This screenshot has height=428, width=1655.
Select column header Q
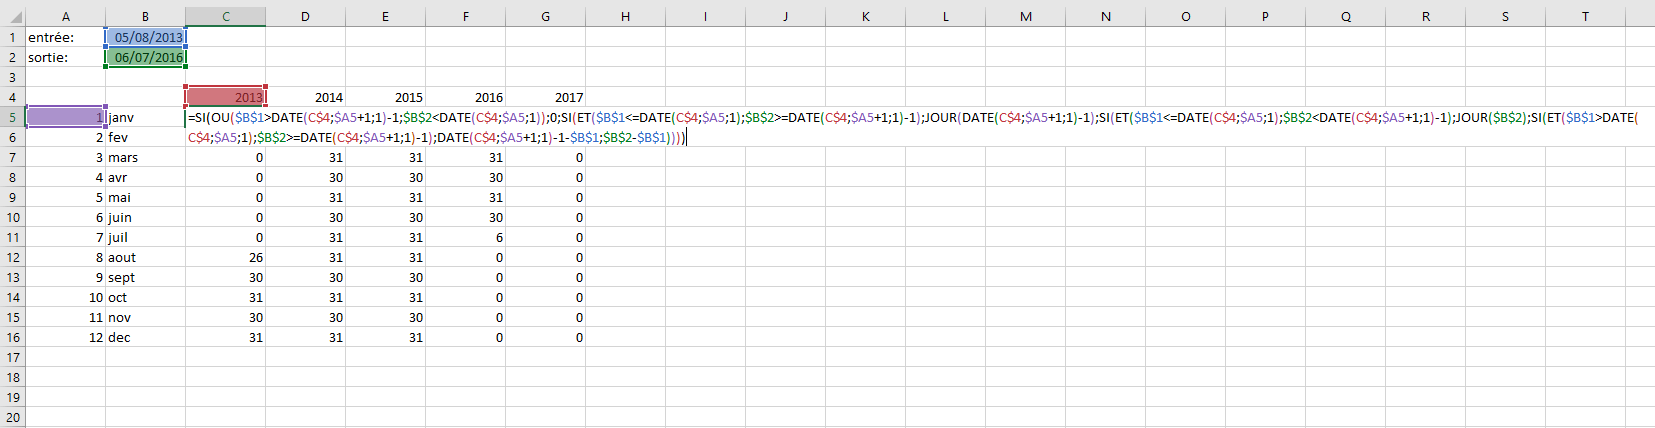click(x=1345, y=16)
